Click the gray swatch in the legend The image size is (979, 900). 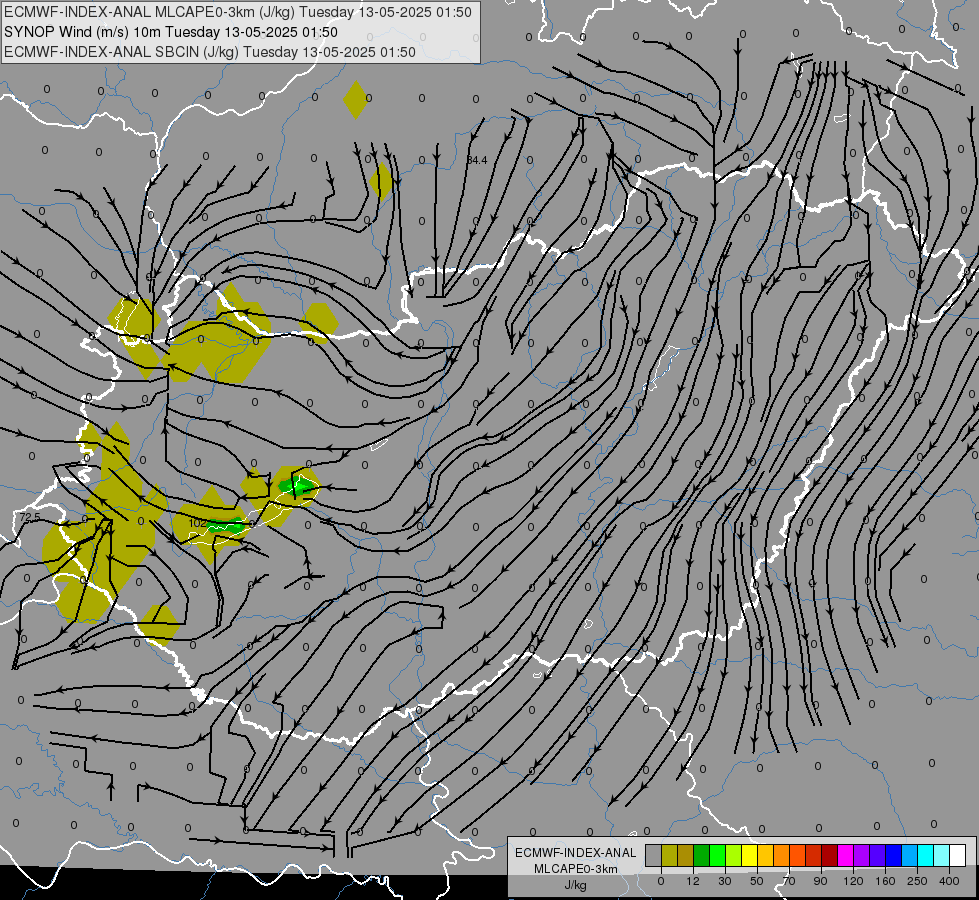tap(653, 855)
